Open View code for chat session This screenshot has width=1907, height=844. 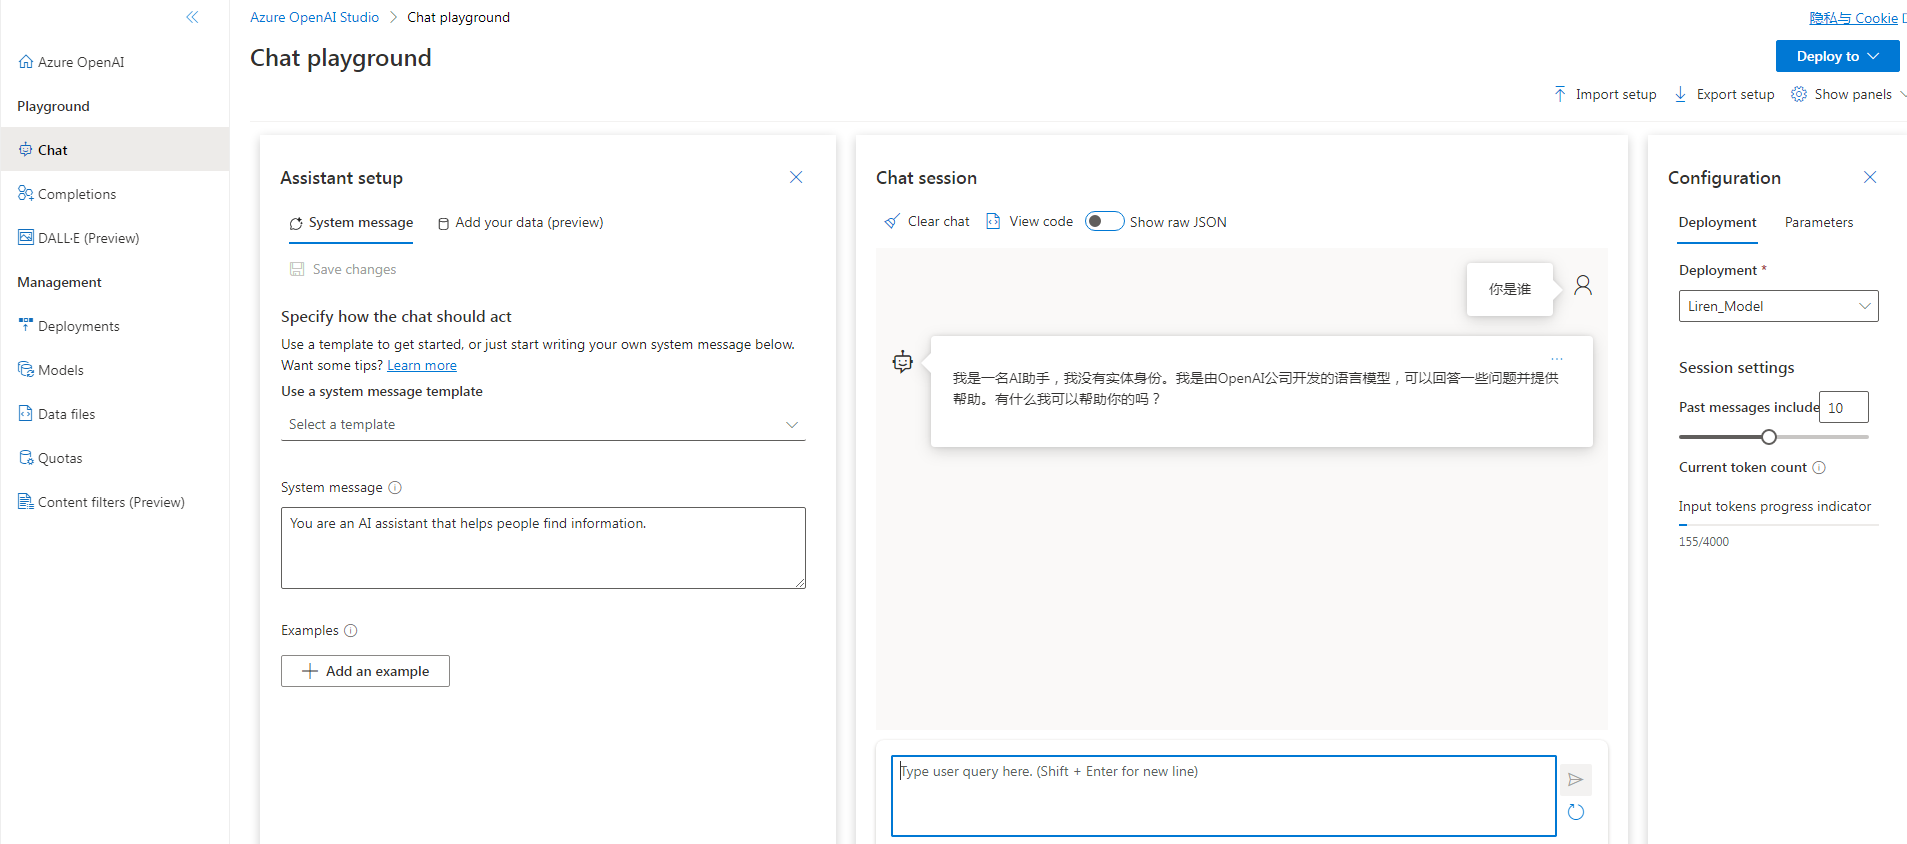point(1029,222)
